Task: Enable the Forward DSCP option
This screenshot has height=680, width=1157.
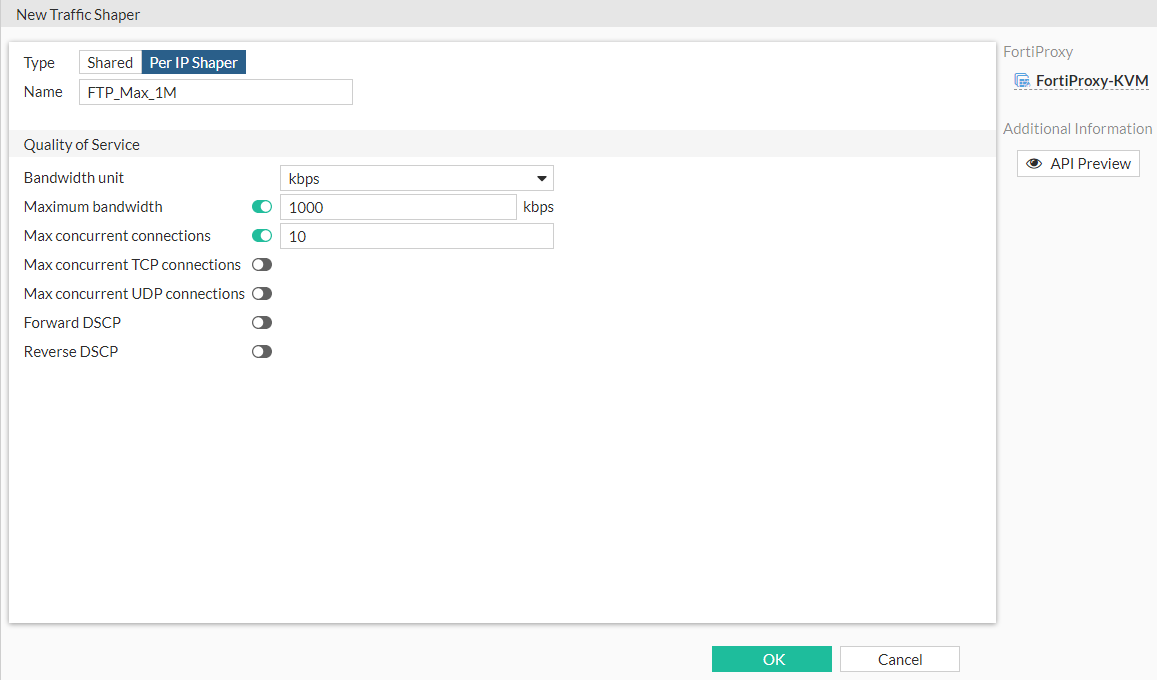Action: pos(261,322)
